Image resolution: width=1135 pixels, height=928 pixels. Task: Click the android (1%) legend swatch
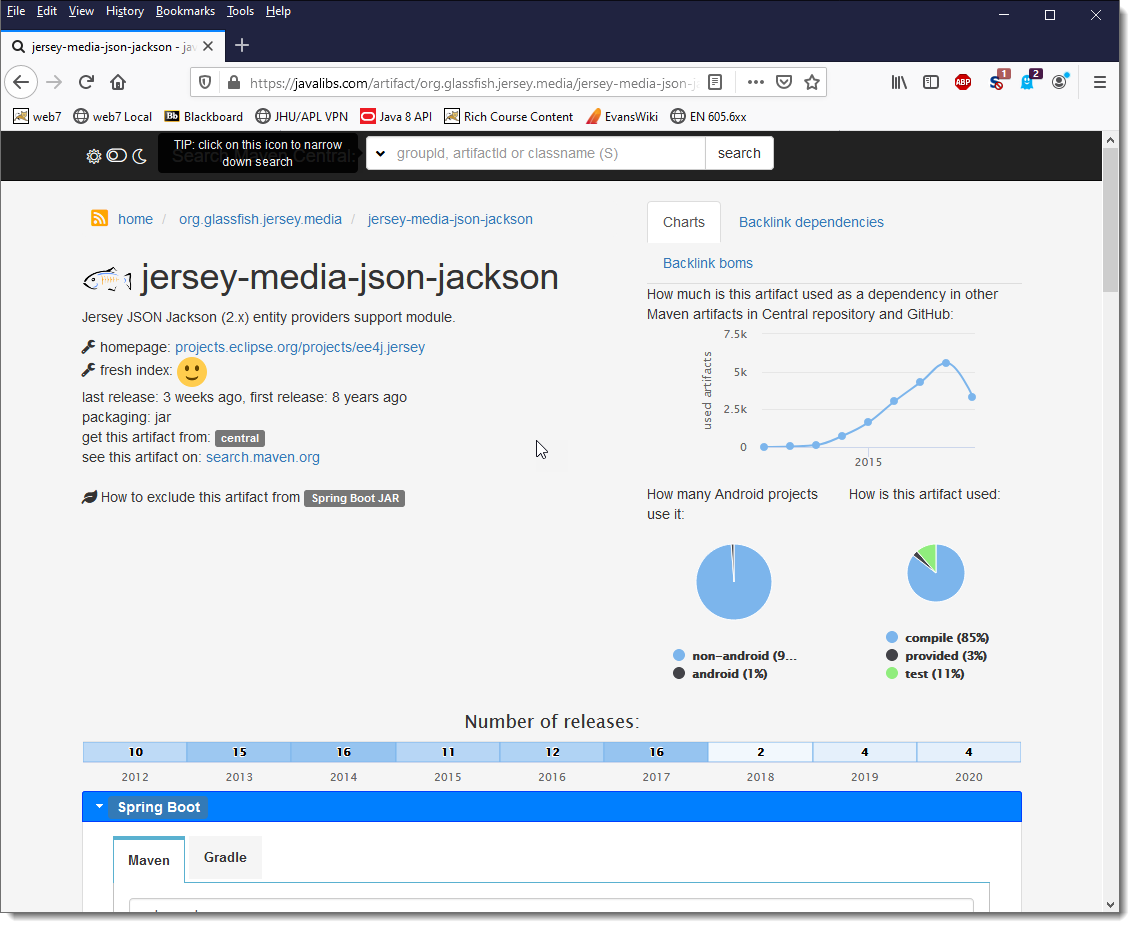coord(679,673)
